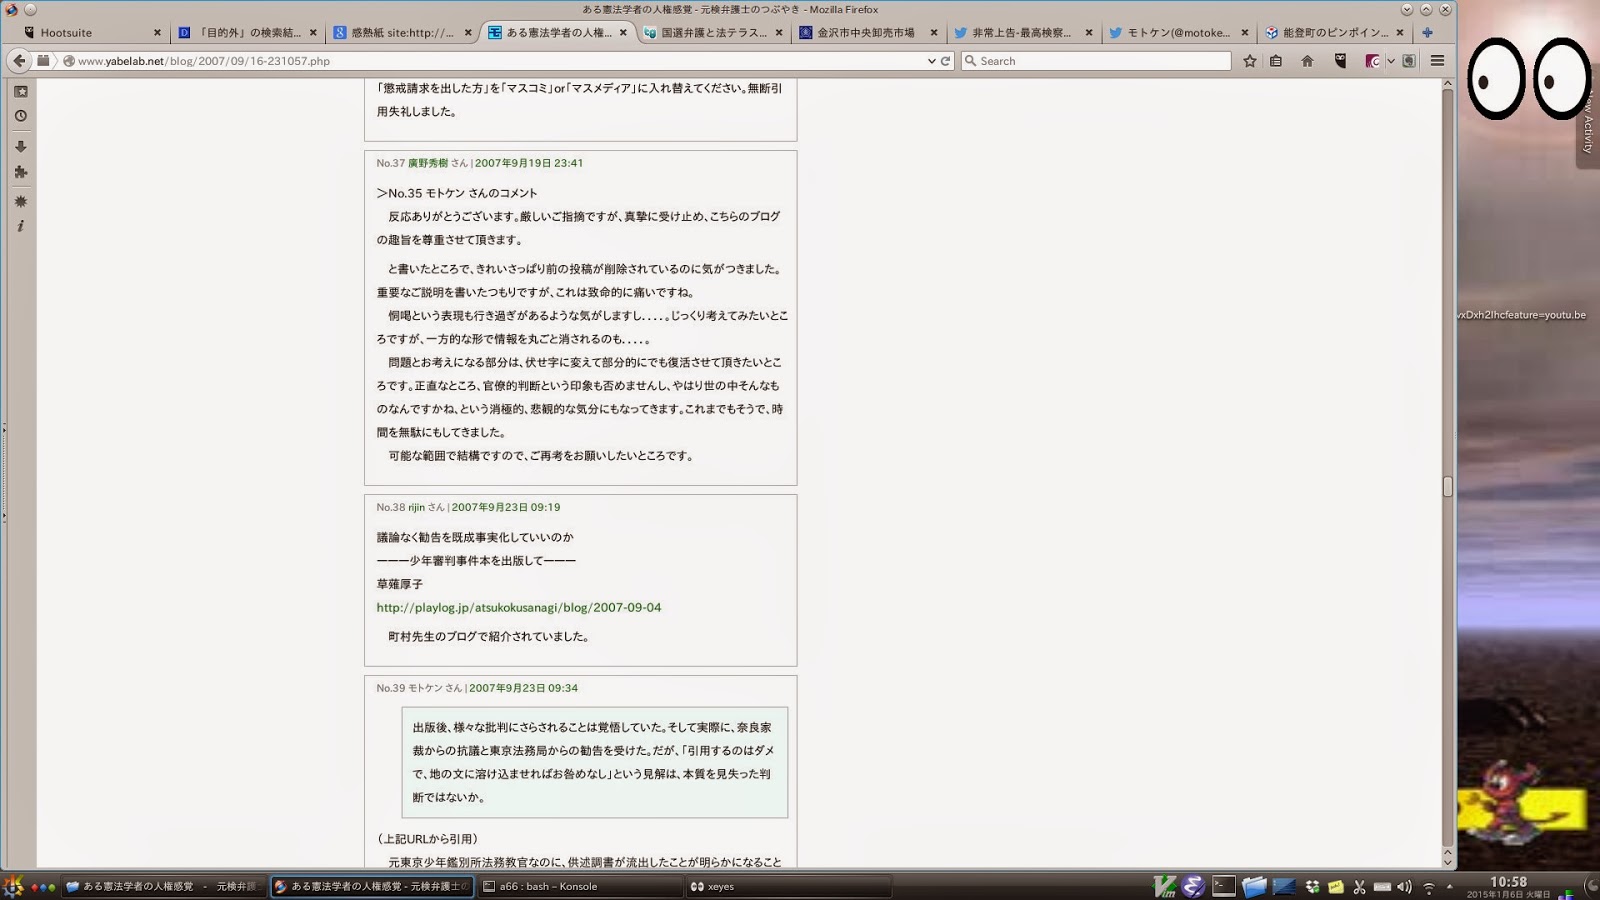This screenshot has height=900, width=1600.
Task: Close the 金沢市中央卸売市場 tab
Action: 934,33
